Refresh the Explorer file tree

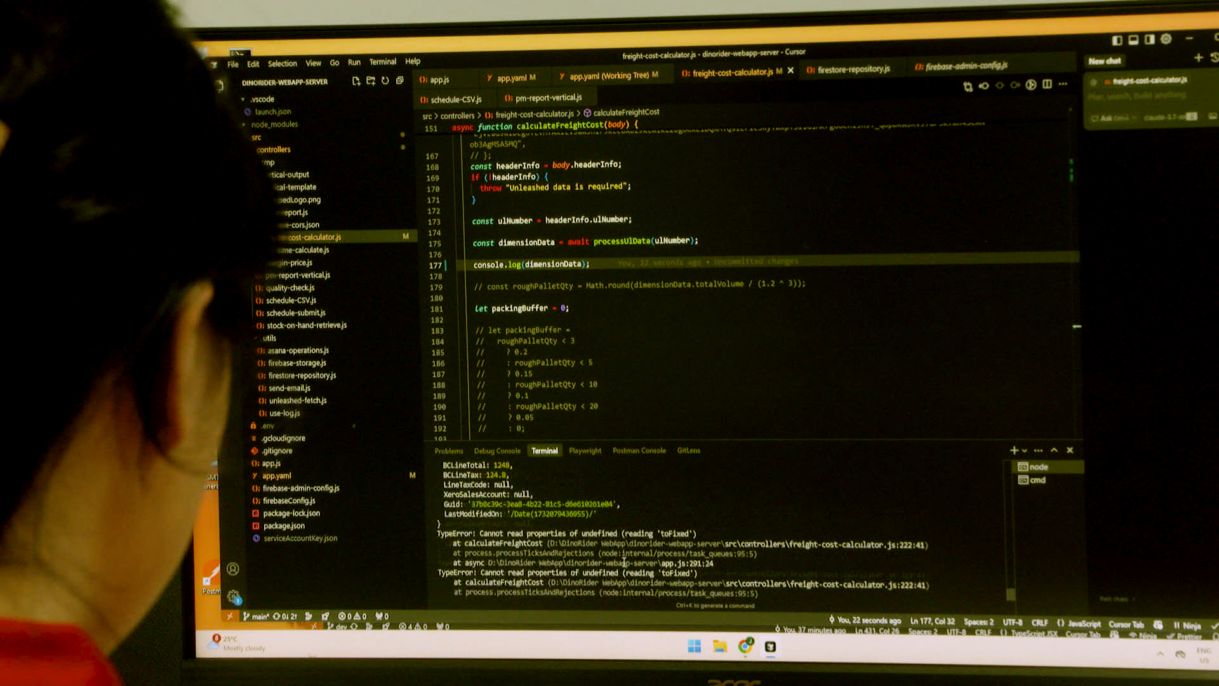(385, 81)
